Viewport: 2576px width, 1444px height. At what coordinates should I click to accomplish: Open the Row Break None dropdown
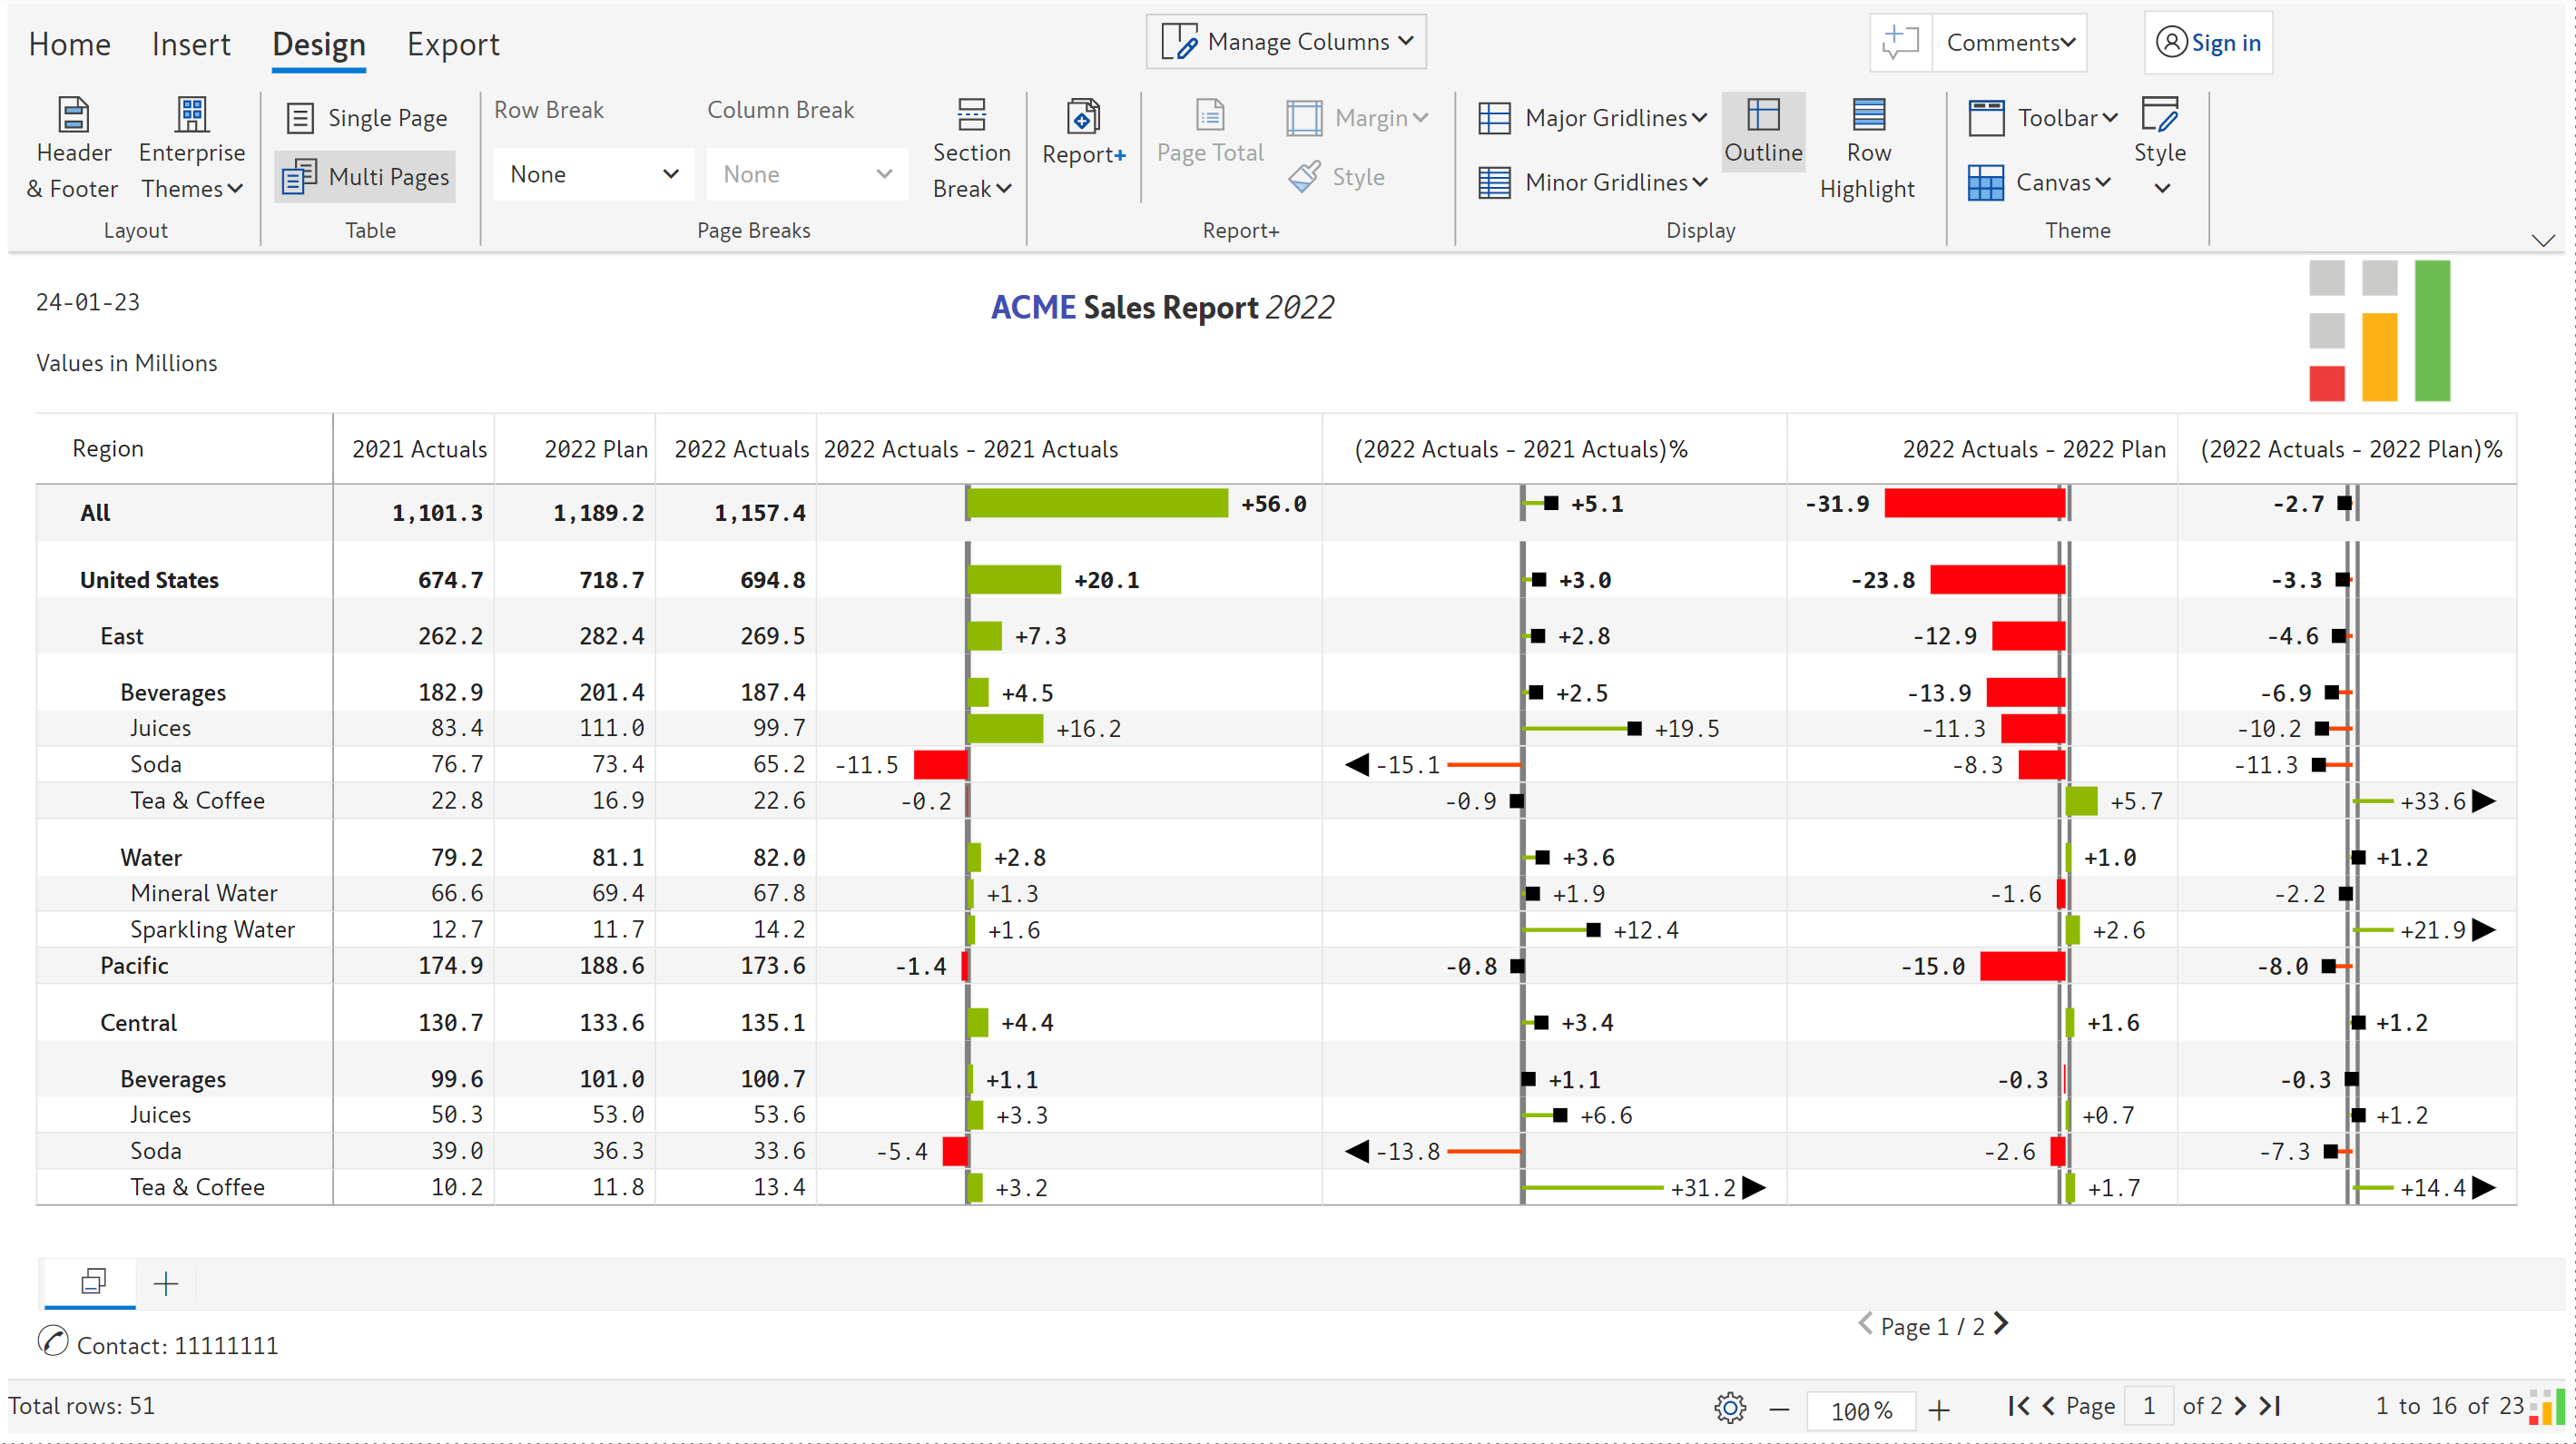[x=593, y=174]
